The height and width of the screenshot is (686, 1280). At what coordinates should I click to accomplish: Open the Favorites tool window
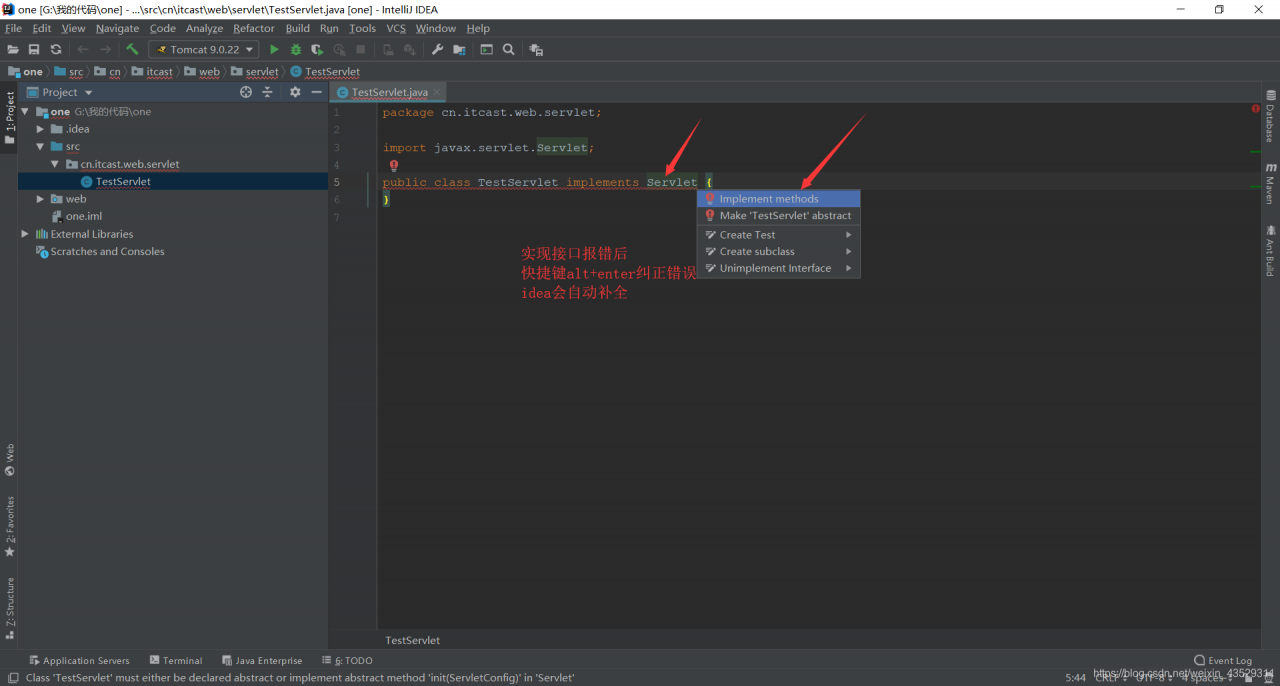tap(9, 527)
